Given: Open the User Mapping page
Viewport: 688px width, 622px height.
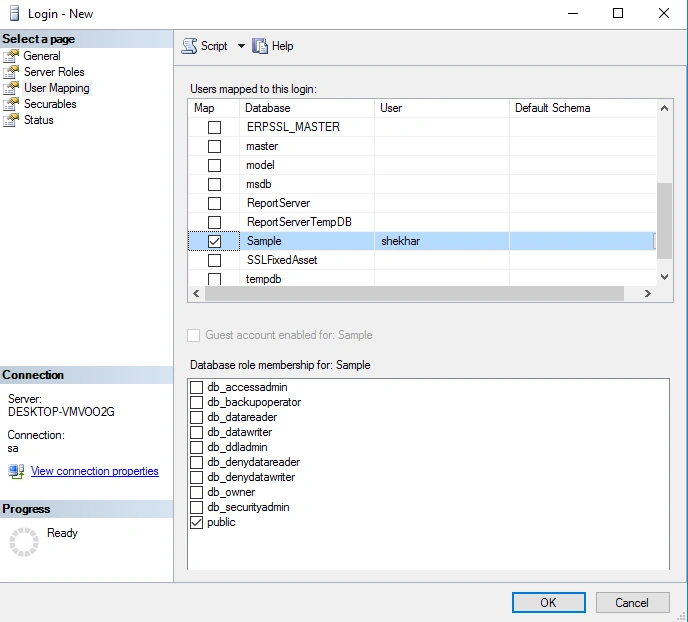Looking at the screenshot, I should coord(57,88).
